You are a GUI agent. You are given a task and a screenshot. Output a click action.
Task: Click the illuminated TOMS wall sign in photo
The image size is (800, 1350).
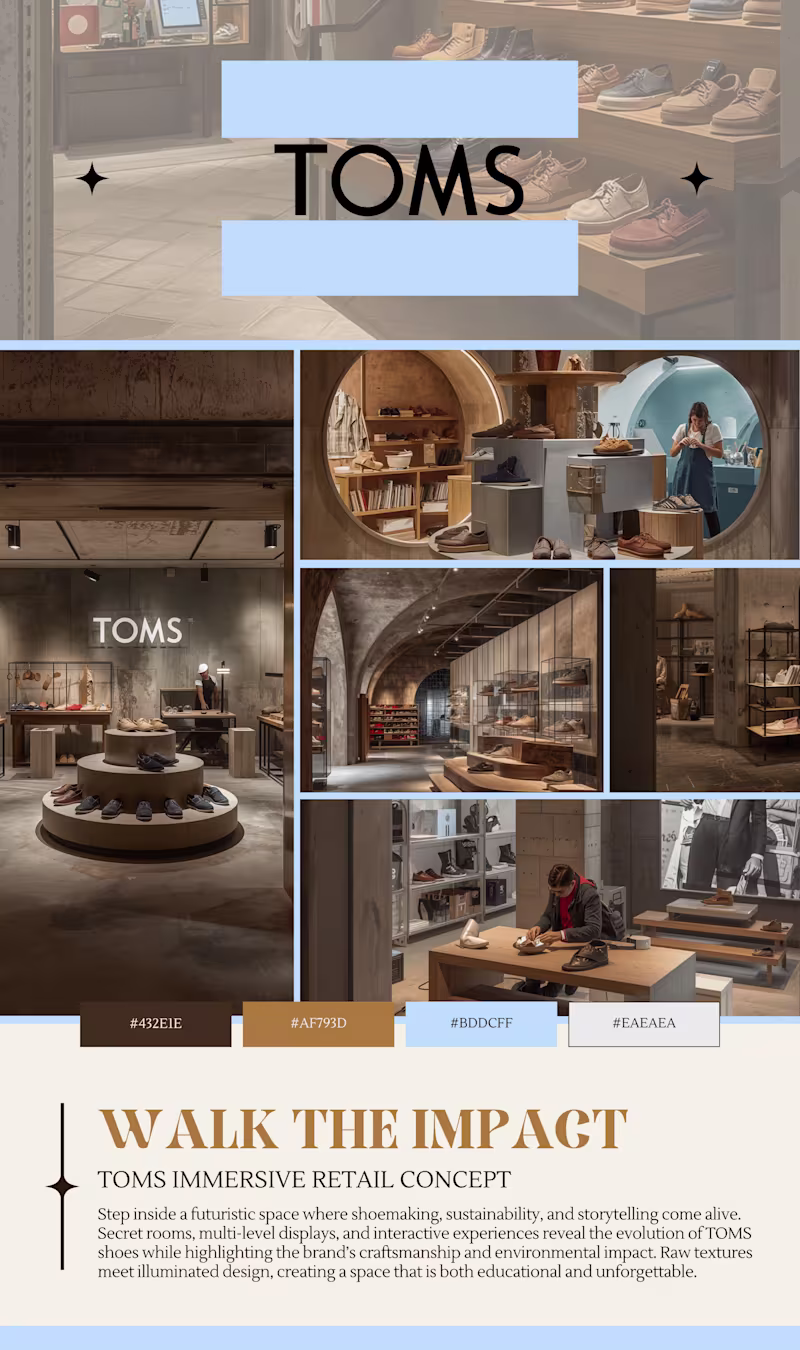(138, 631)
